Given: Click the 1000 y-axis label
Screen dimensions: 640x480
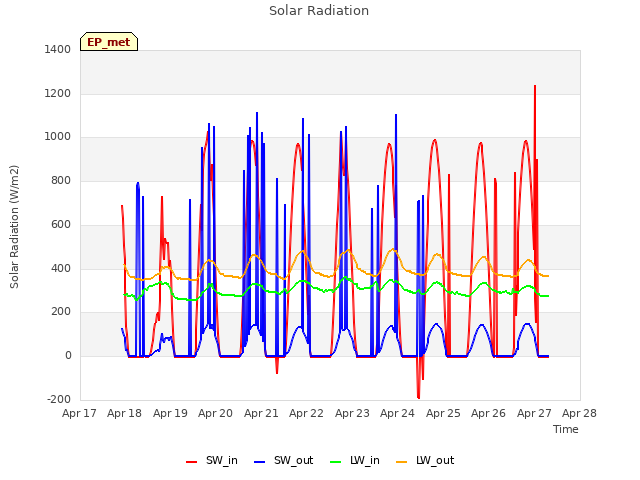Looking at the screenshot, I should tap(58, 137).
